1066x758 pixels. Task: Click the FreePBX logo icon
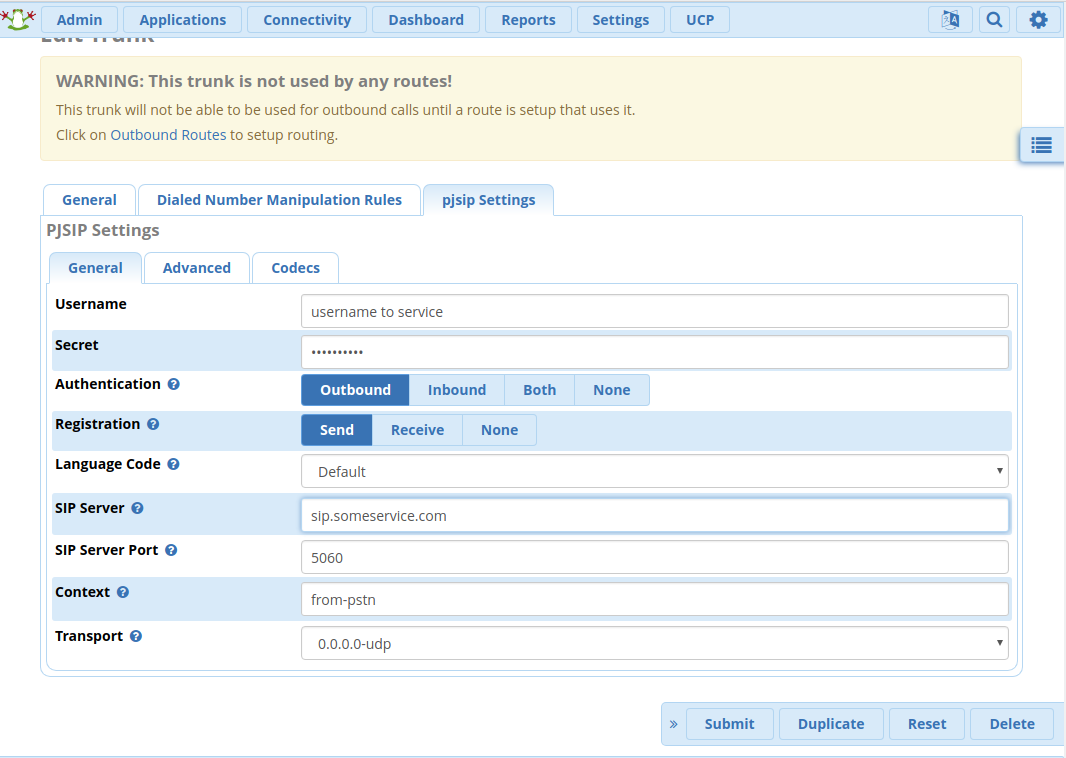(x=18, y=18)
